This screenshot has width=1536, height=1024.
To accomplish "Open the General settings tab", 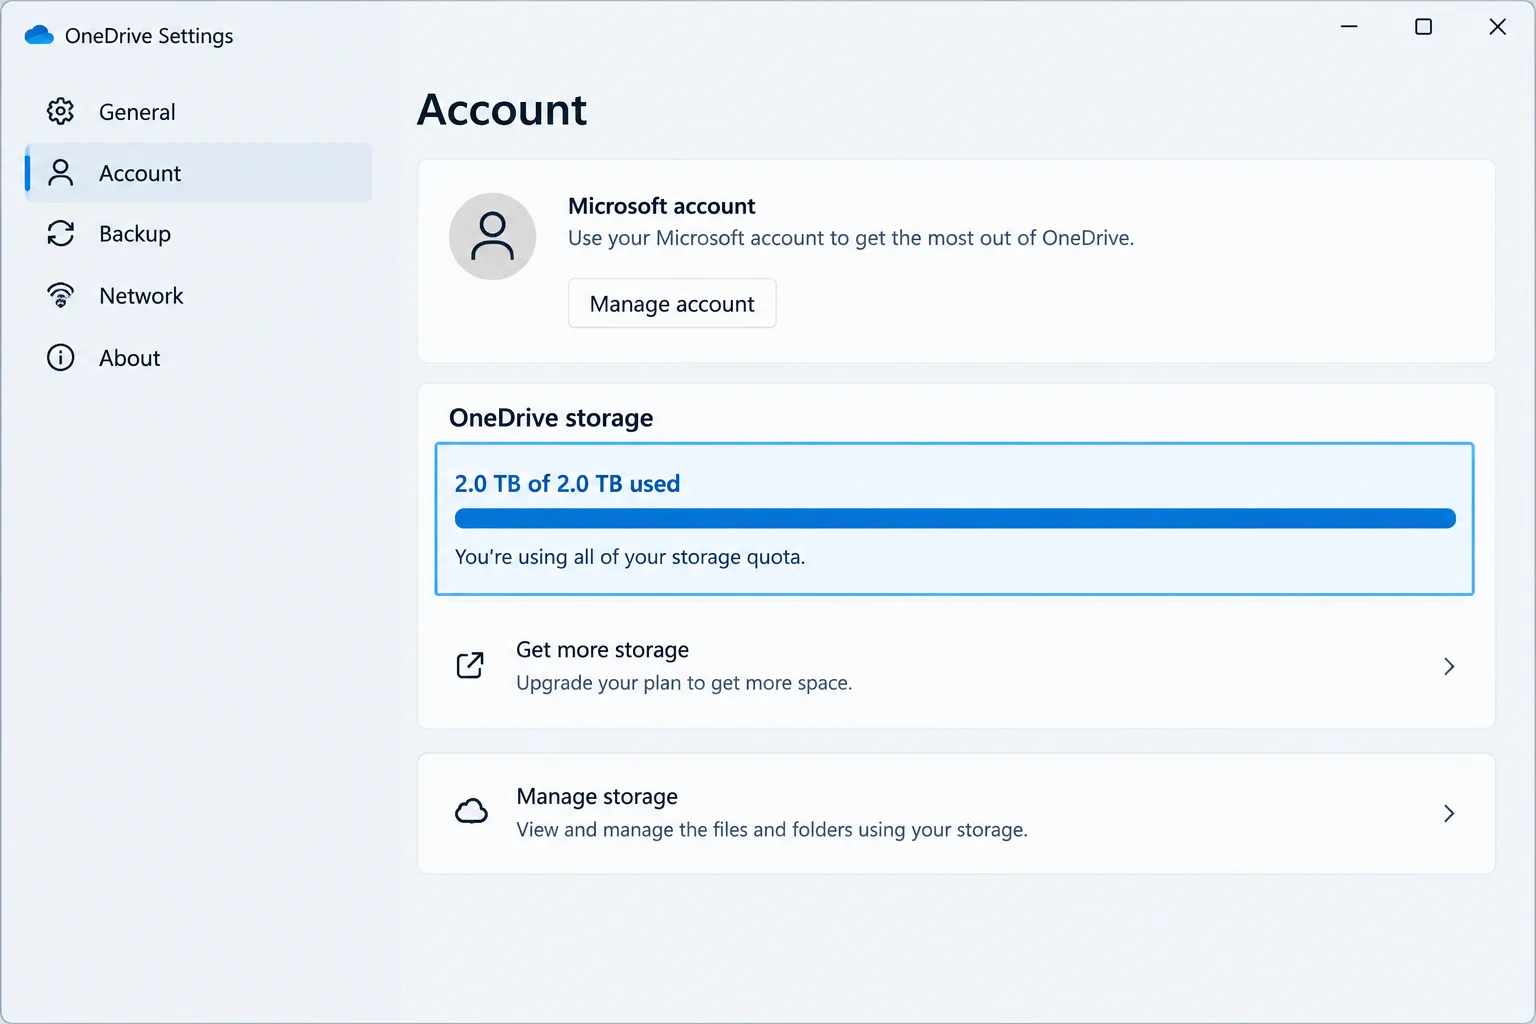I will (198, 112).
